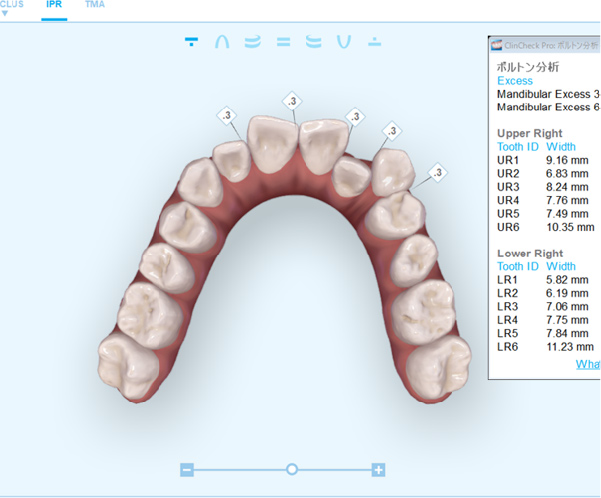Click the rightmost .3 IPR marker
This screenshot has height=498, width=601.
(437, 174)
